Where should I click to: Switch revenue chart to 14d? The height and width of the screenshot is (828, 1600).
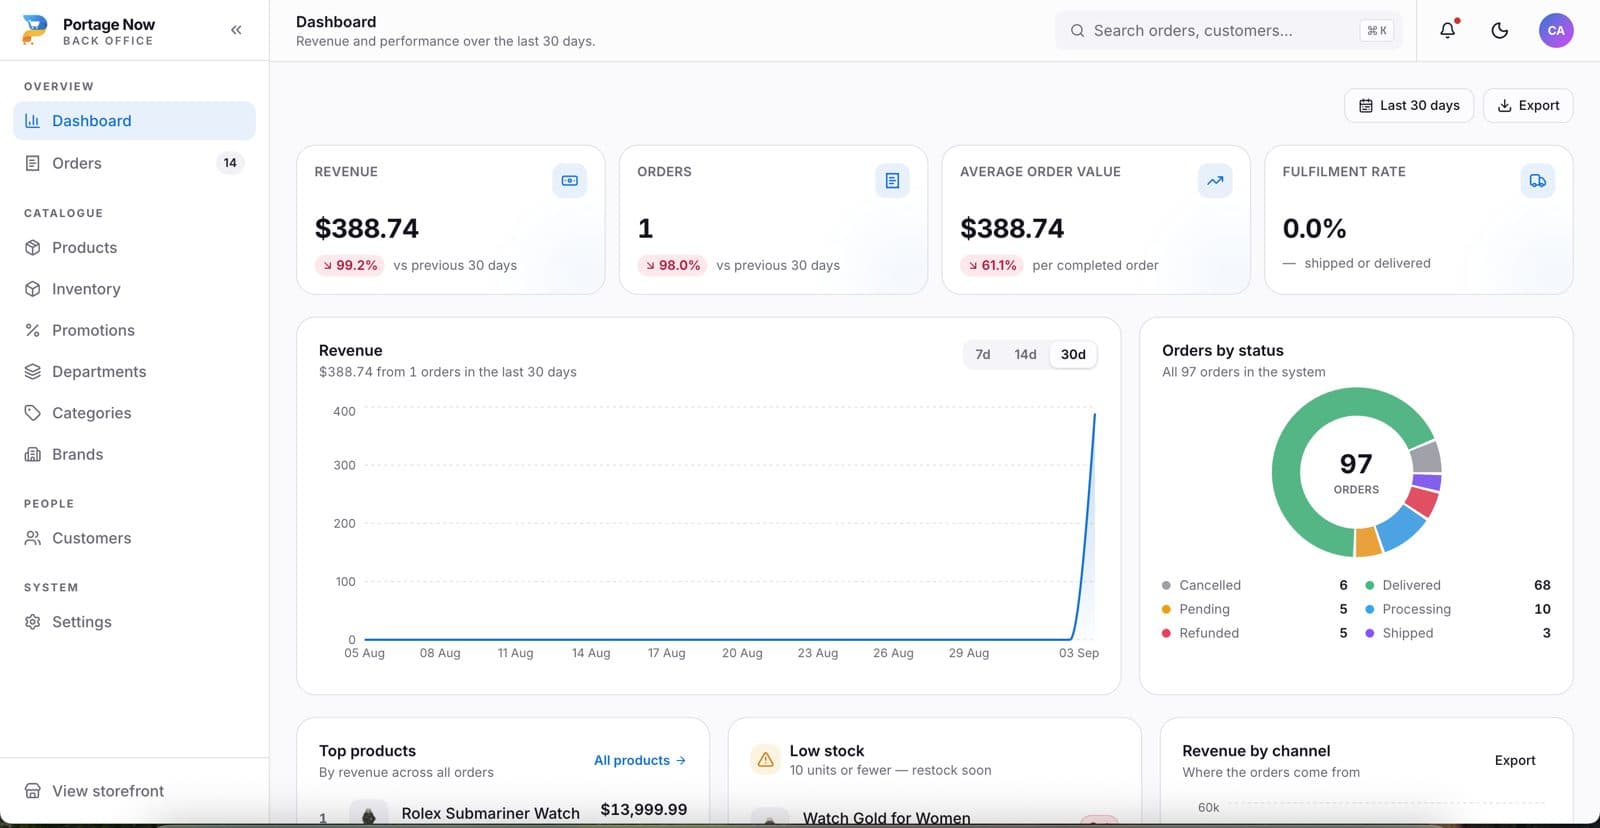(1025, 354)
